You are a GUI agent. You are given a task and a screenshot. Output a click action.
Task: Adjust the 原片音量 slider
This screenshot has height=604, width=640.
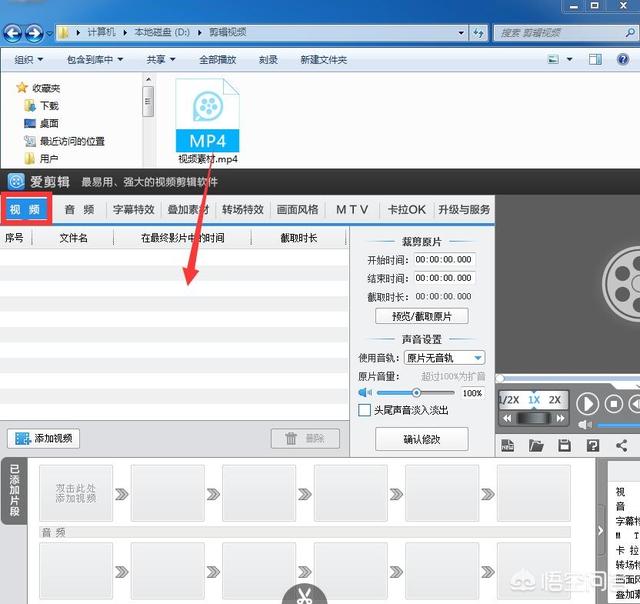[416, 393]
